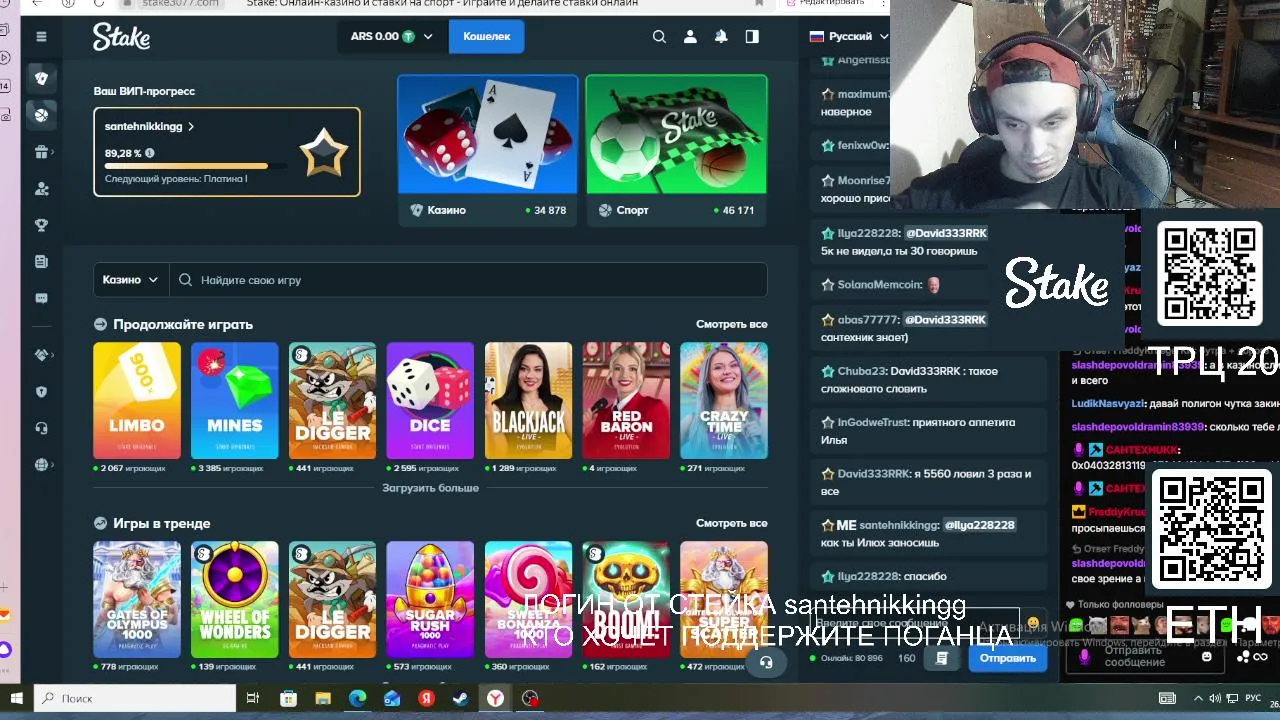Open the Казино promo card
The height and width of the screenshot is (720, 1280).
[x=488, y=150]
